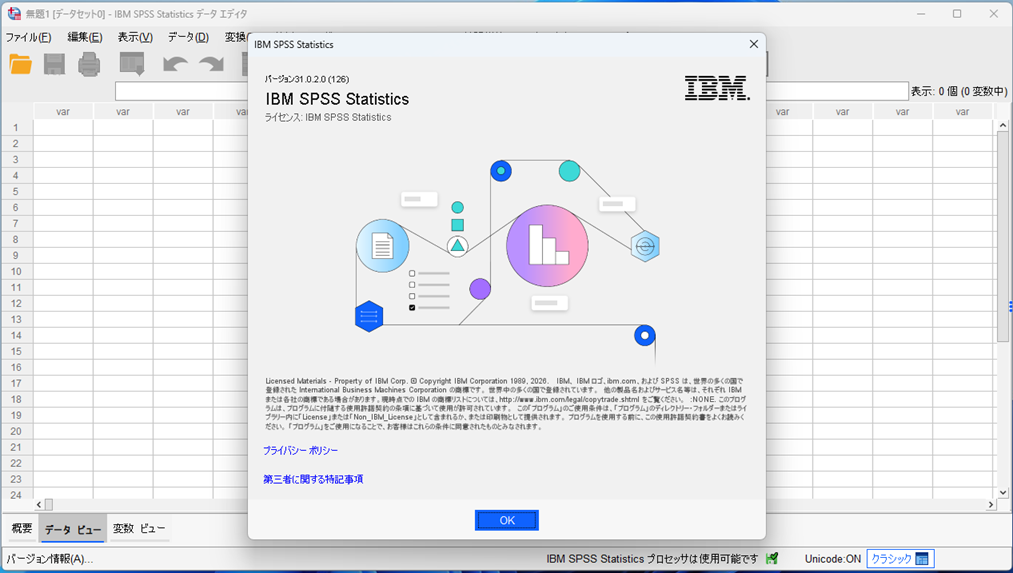The width and height of the screenshot is (1013, 573).
Task: Select row header 10
Action: [16, 271]
